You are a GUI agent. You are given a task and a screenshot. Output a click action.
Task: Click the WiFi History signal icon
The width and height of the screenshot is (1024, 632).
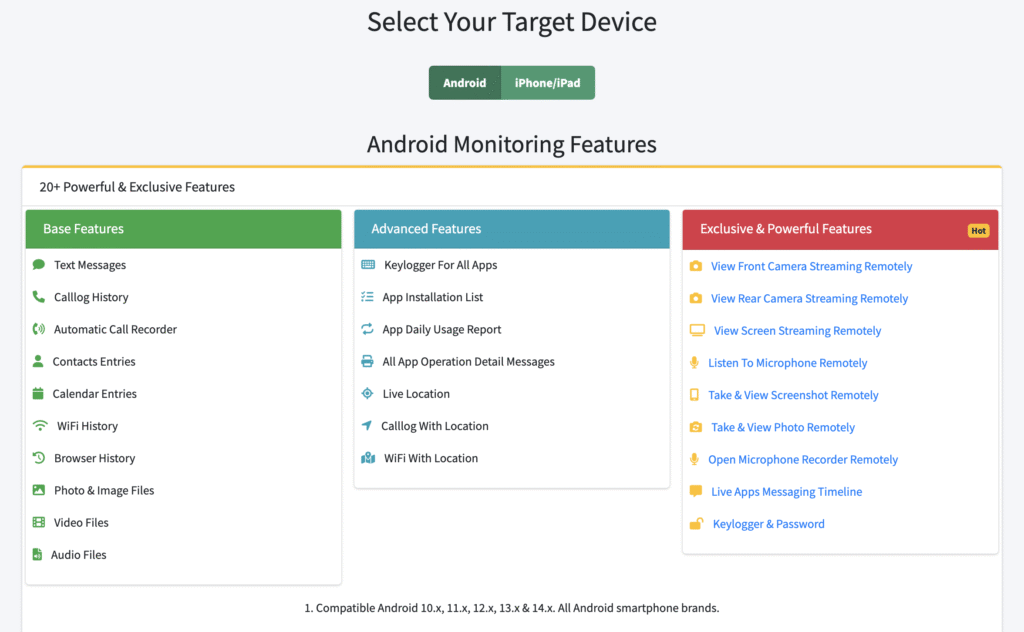click(40, 426)
